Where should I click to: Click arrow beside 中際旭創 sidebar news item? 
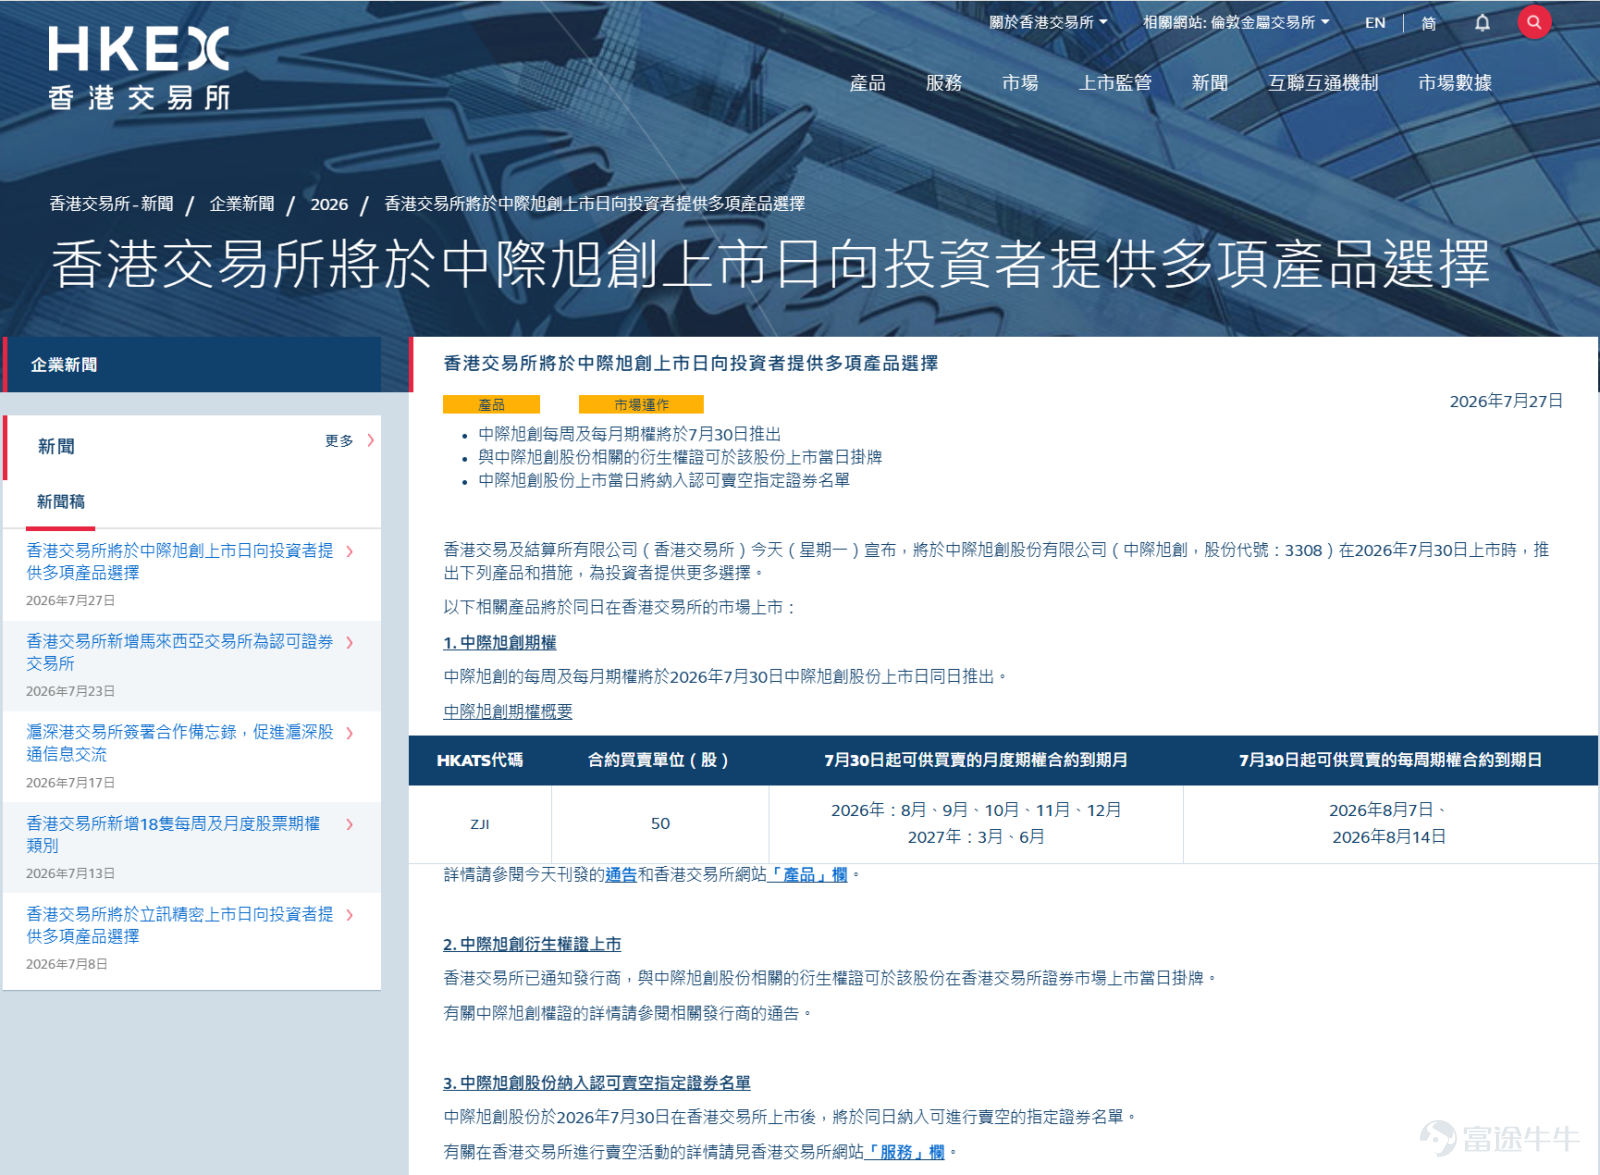(350, 551)
